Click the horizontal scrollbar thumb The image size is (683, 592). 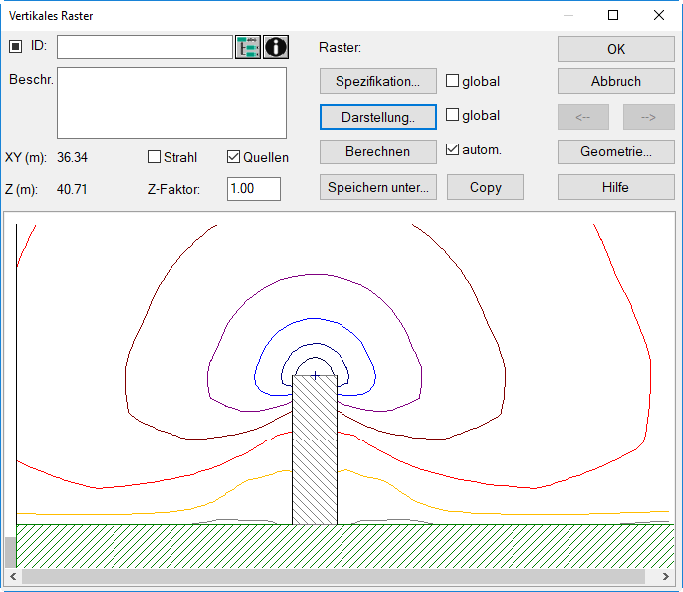pyautogui.click(x=333, y=576)
